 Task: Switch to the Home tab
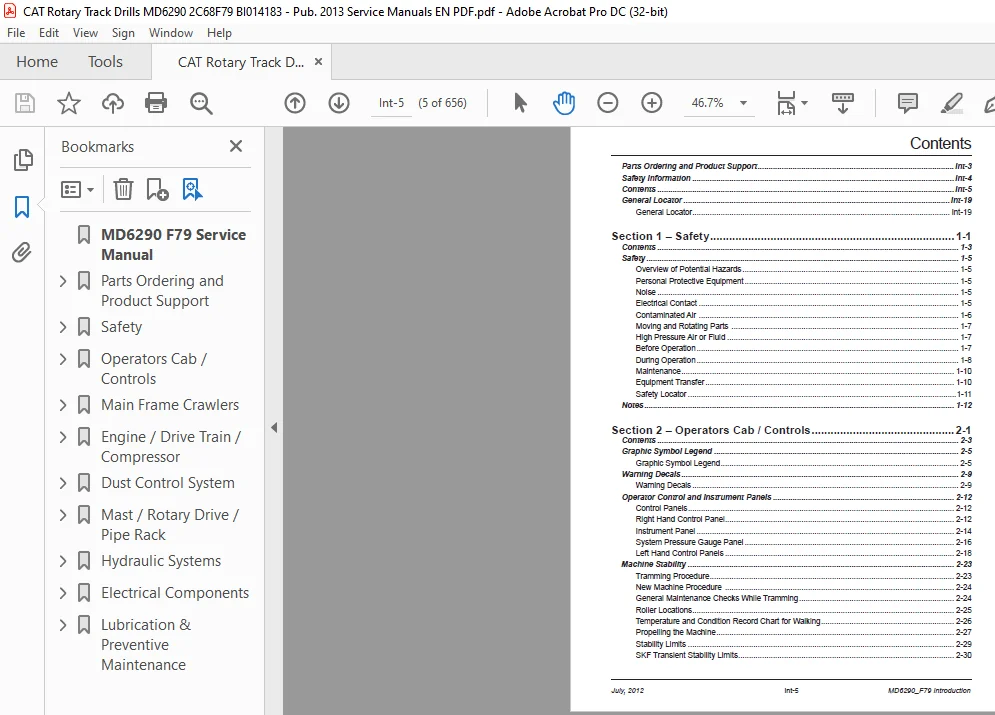[x=37, y=62]
